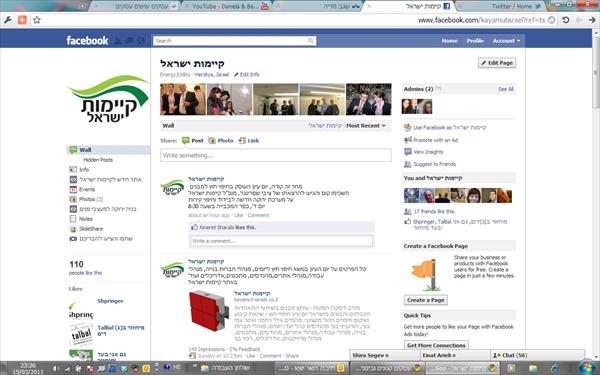600x375 pixels.
Task: Click Share under the second post
Action: (x=292, y=356)
